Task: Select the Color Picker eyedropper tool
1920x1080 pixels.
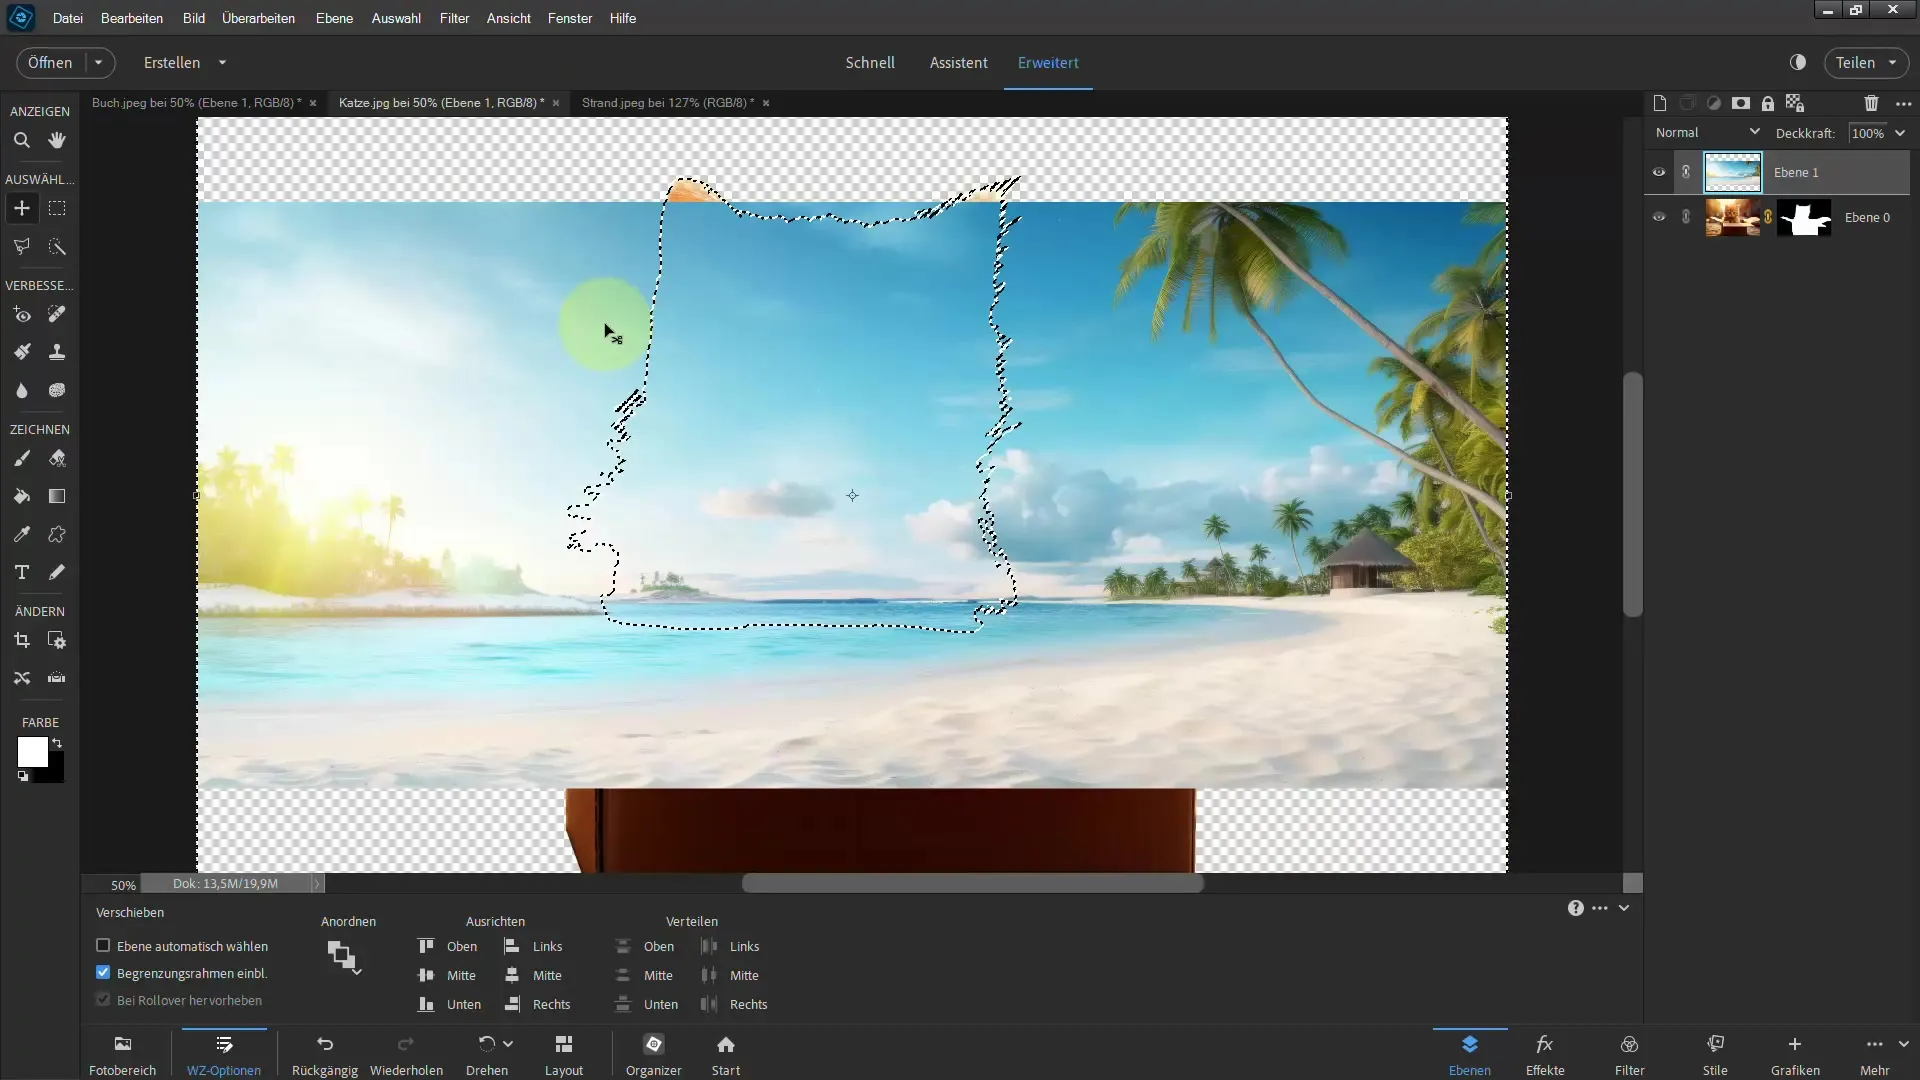Action: 21,534
